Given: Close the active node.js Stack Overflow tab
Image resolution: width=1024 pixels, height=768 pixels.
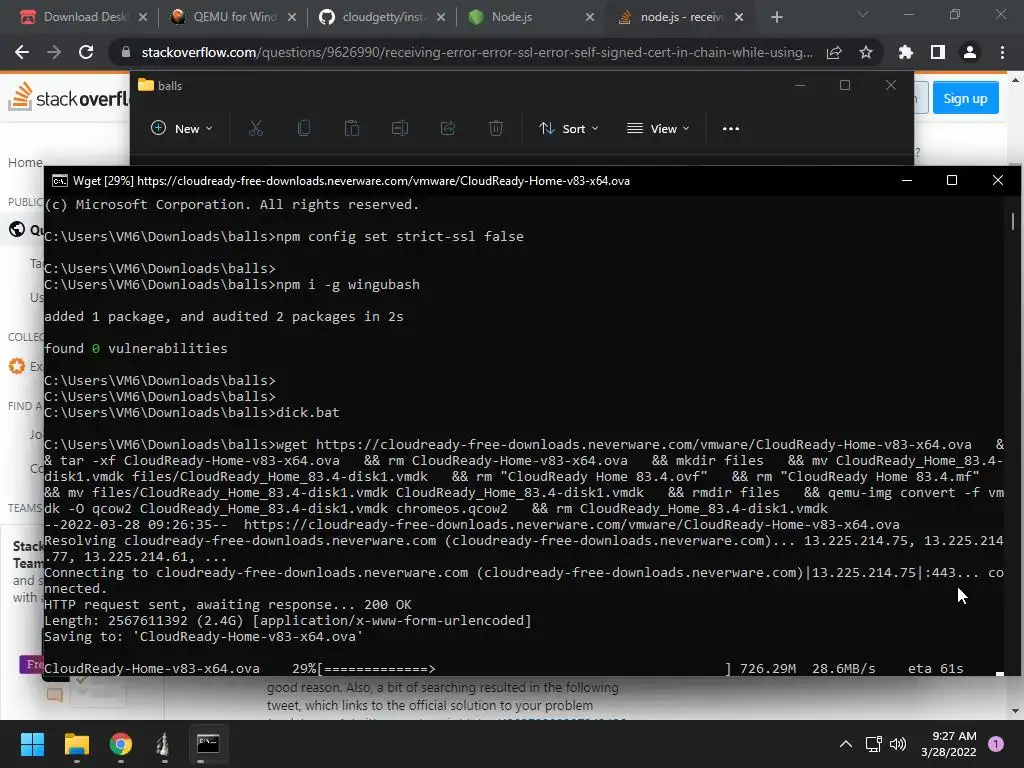Looking at the screenshot, I should click(x=739, y=17).
